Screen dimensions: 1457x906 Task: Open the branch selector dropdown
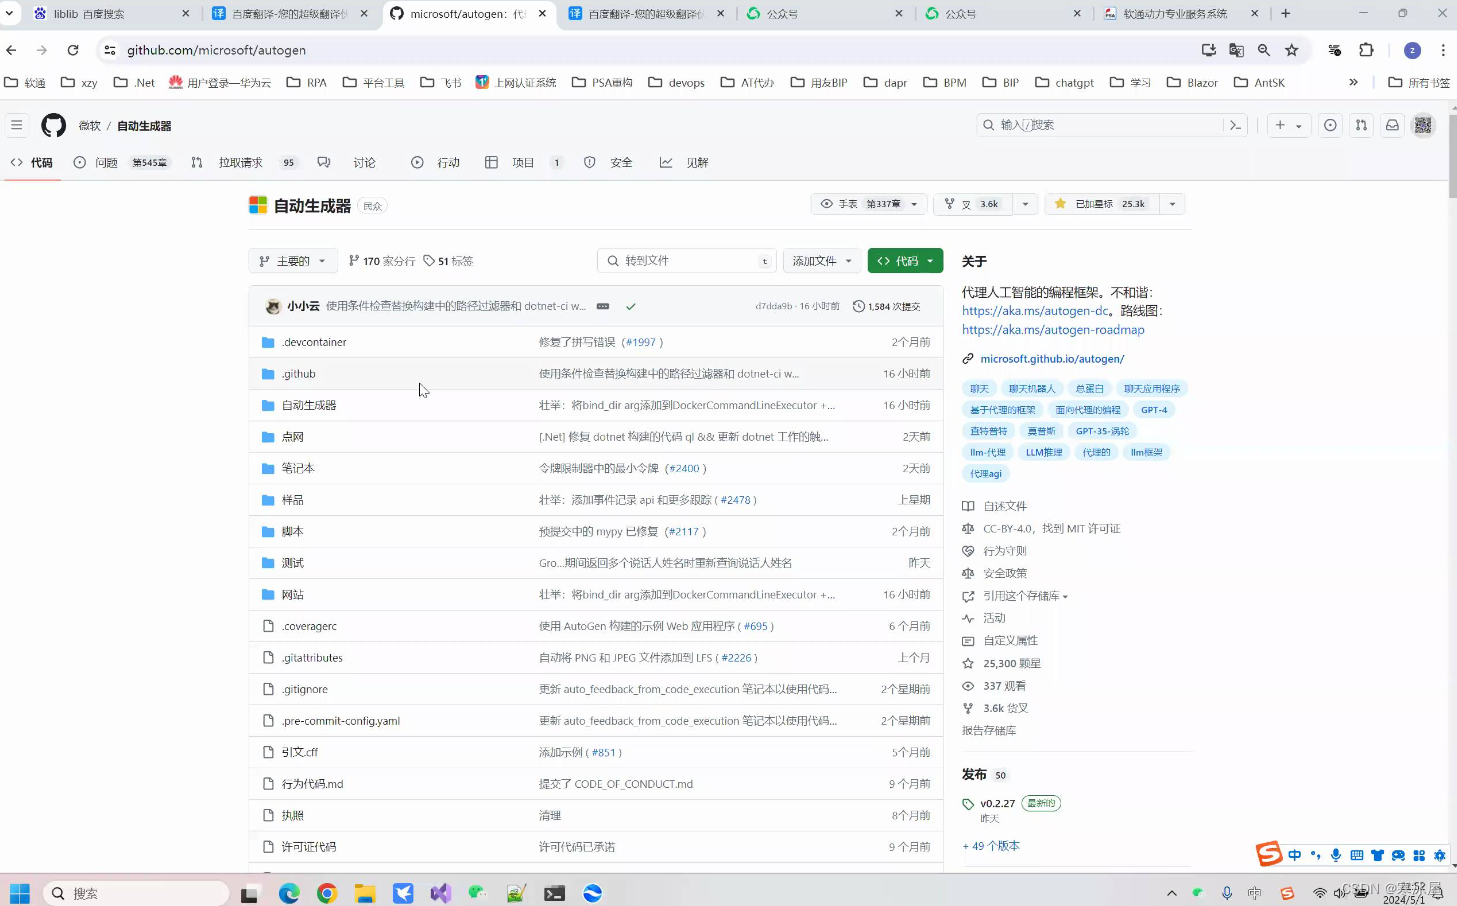click(x=293, y=261)
